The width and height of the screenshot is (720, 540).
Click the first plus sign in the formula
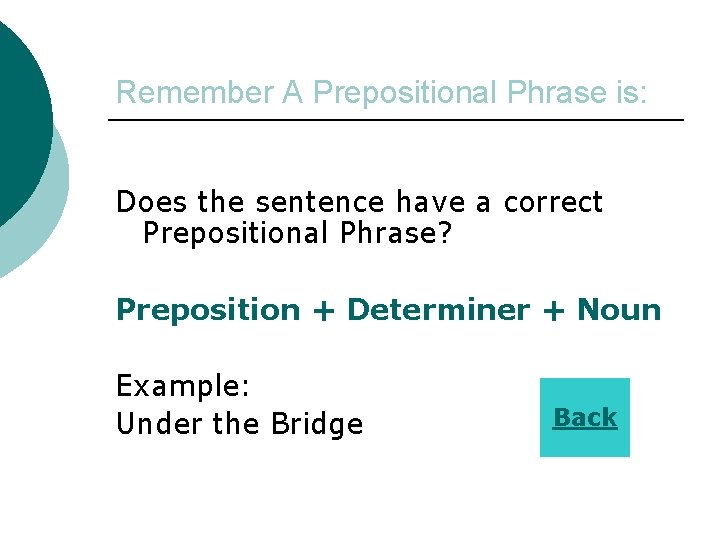pos(323,310)
